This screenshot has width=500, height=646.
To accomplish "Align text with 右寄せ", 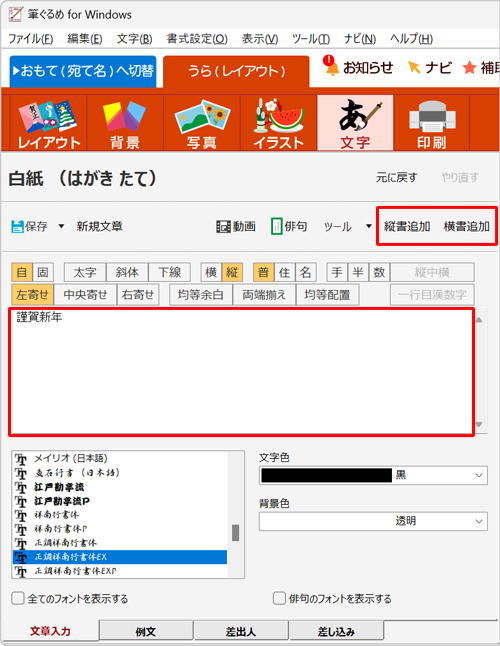I will (138, 295).
